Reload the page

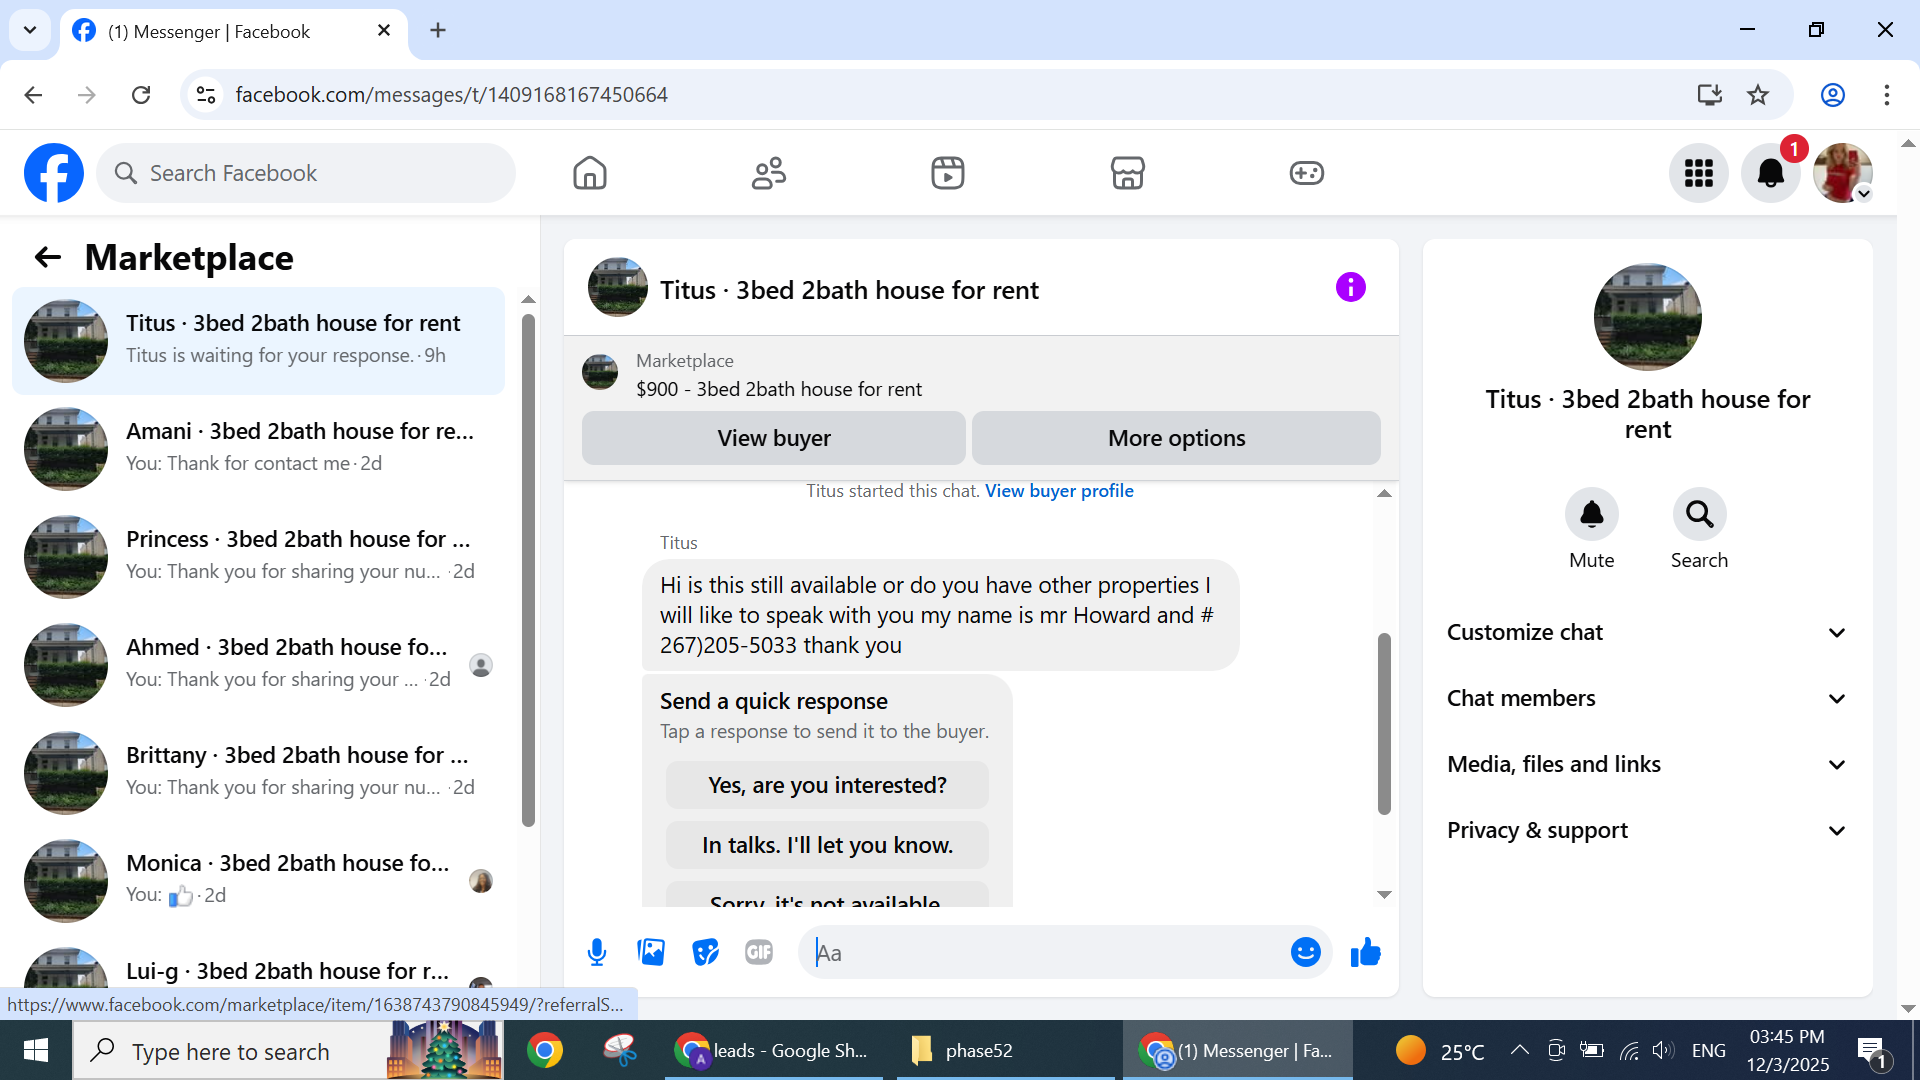click(x=141, y=95)
